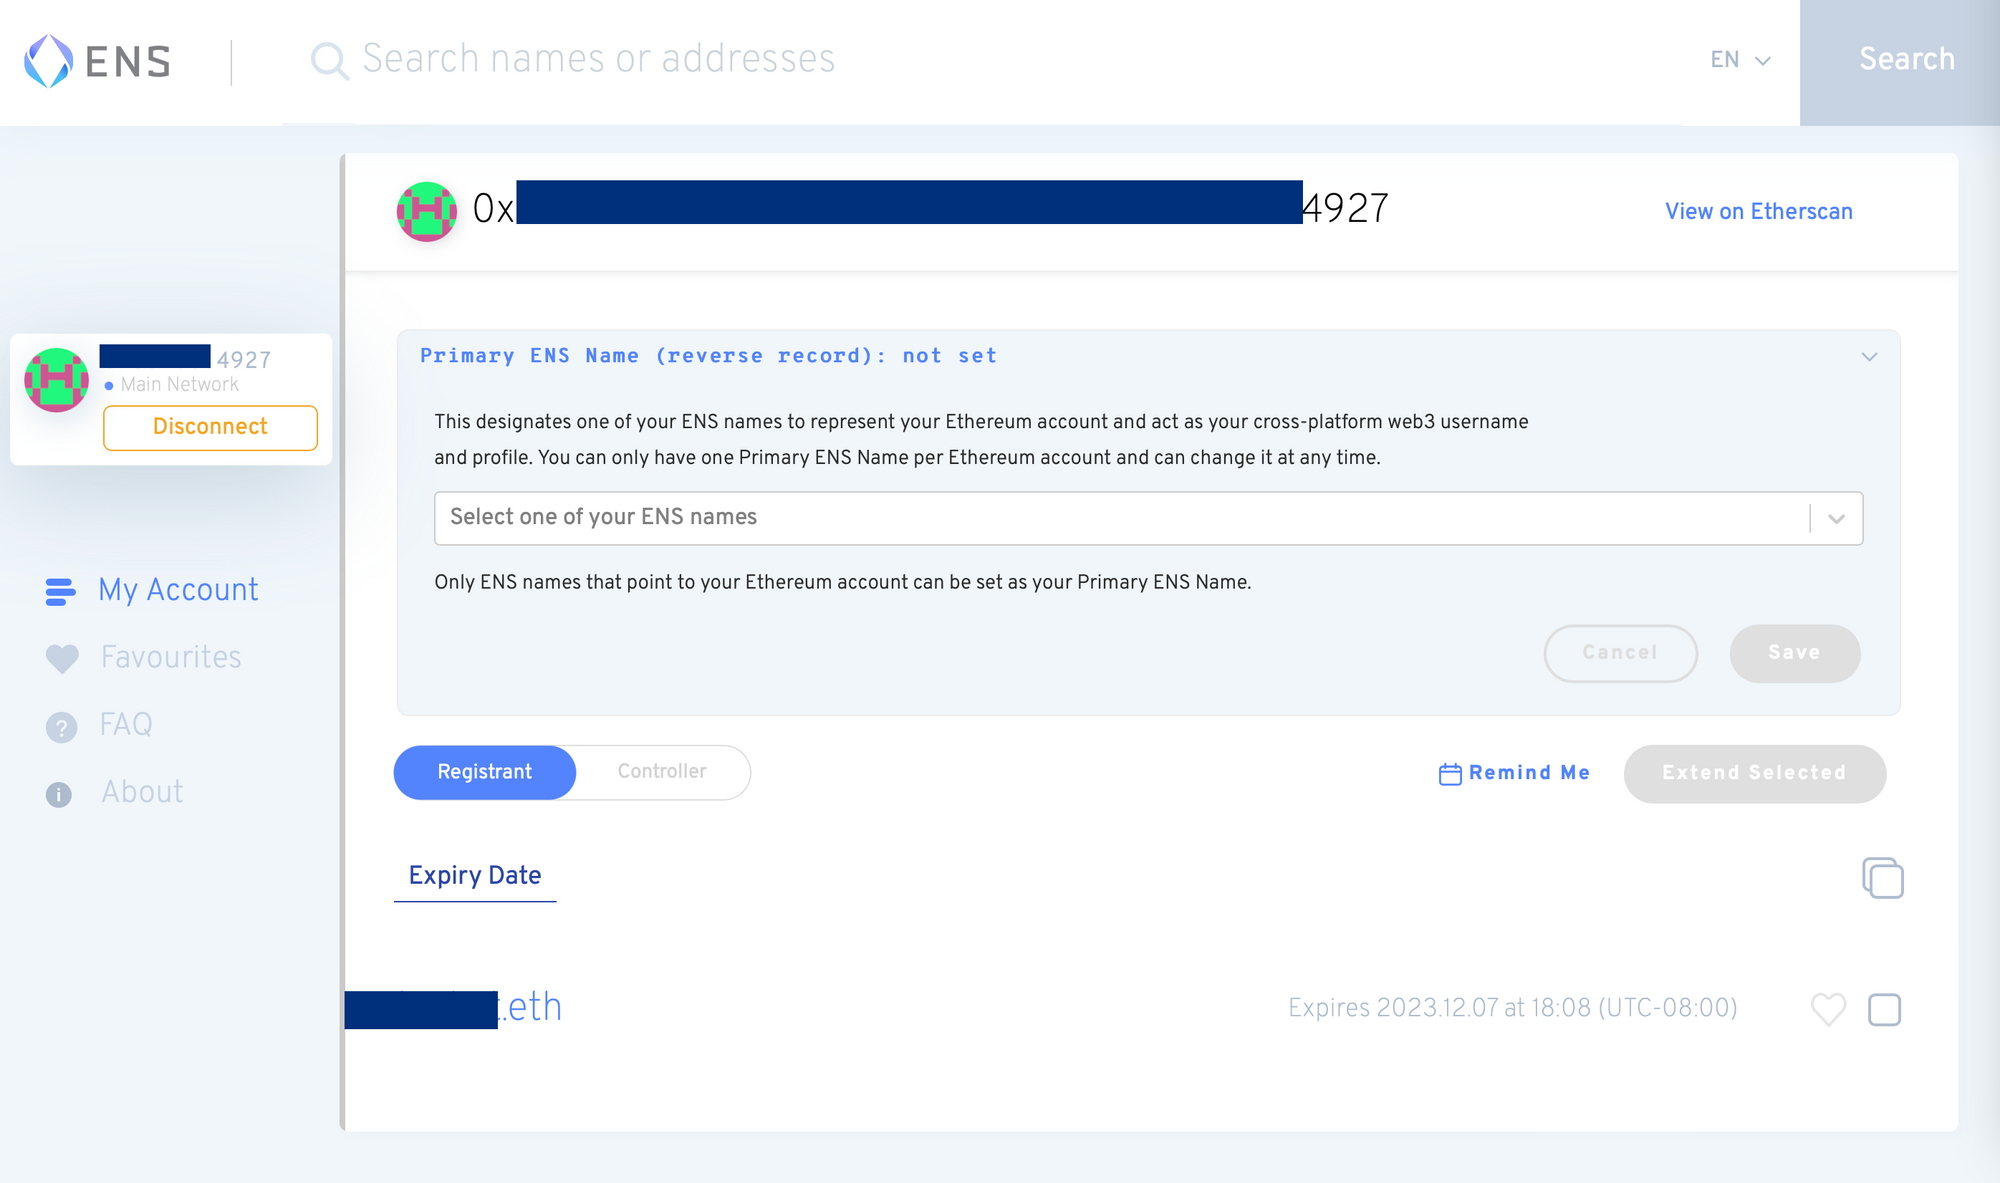Click the magnifying glass search icon
This screenshot has height=1183, width=2000.
pos(328,60)
